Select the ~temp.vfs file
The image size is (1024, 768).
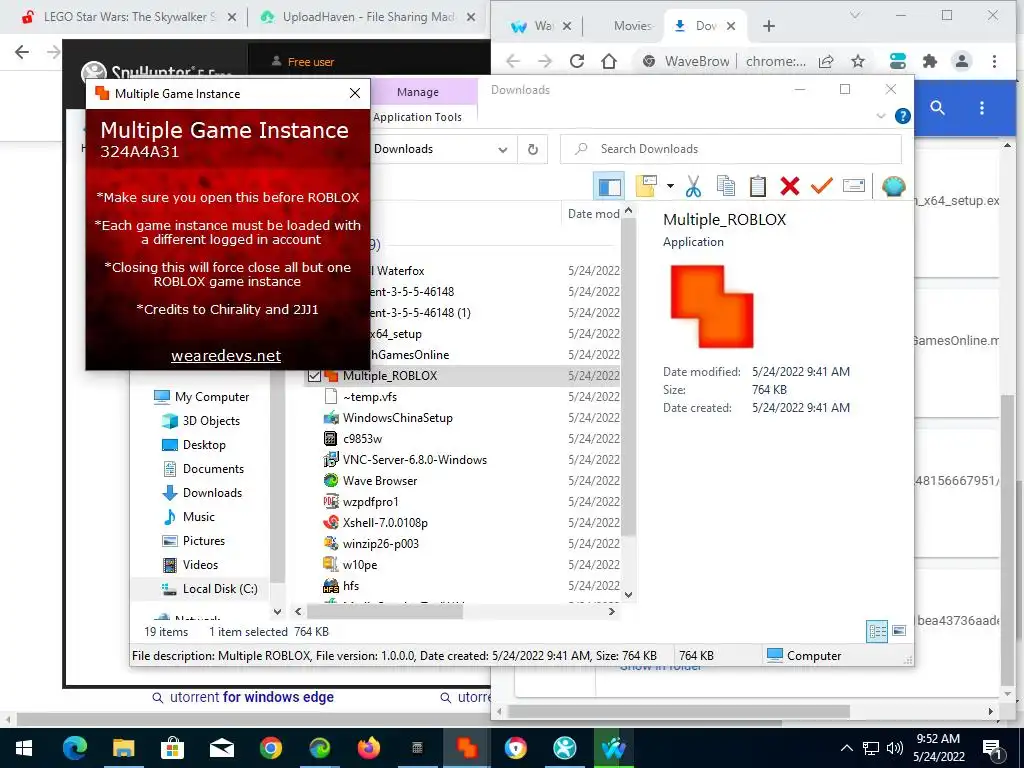370,396
